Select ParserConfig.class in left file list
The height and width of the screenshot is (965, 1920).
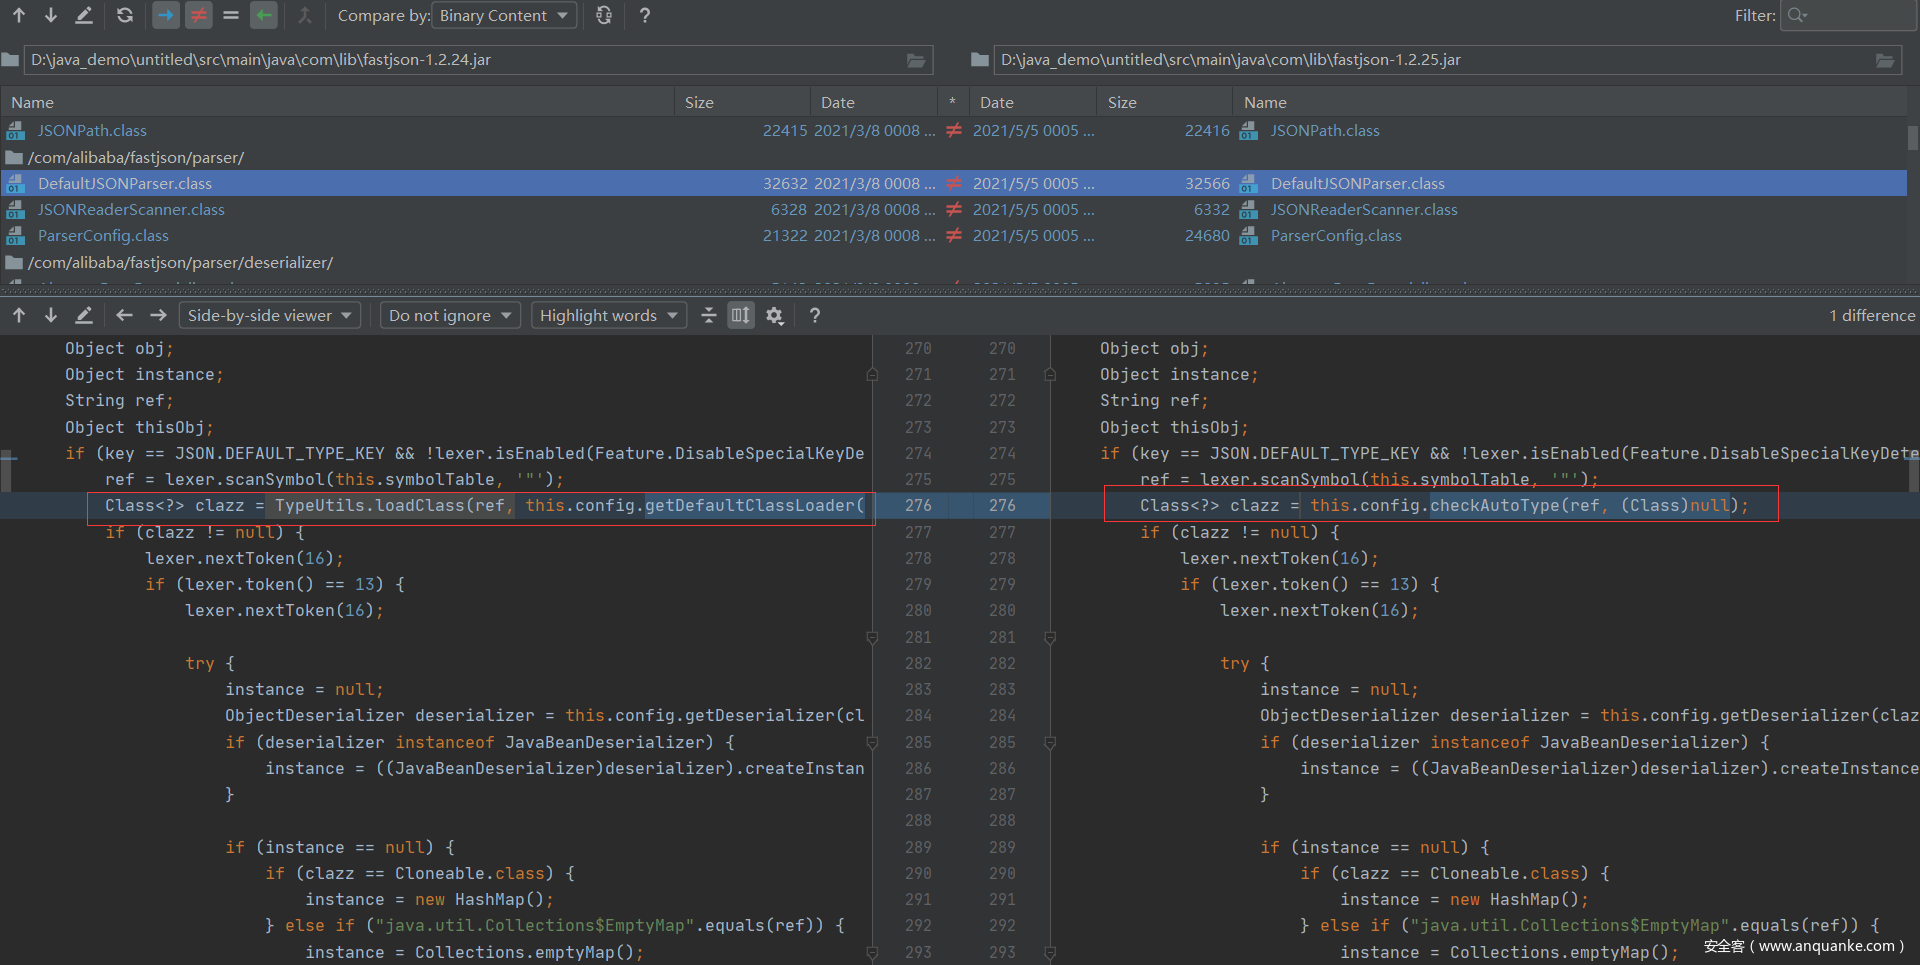pos(103,236)
